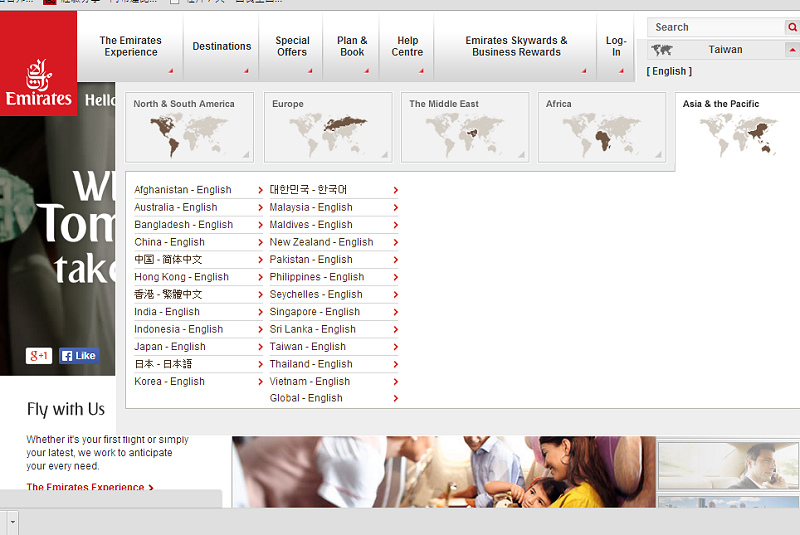The height and width of the screenshot is (535, 800).
Task: Open The Emirates Experience link below Fly with Us
Action: pyautogui.click(x=90, y=487)
